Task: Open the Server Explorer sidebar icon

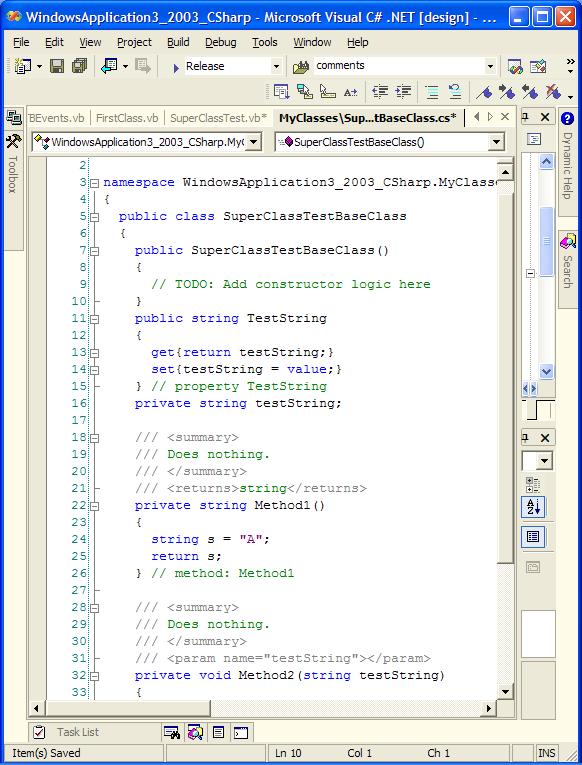Action: coord(14,117)
